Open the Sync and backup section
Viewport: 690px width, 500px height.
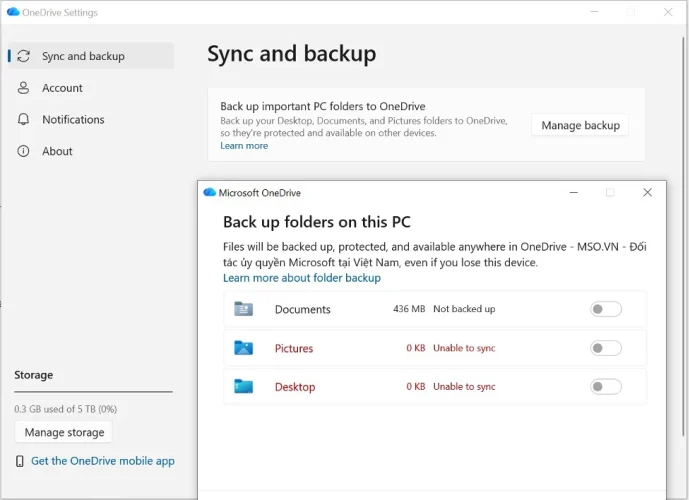click(x=91, y=56)
